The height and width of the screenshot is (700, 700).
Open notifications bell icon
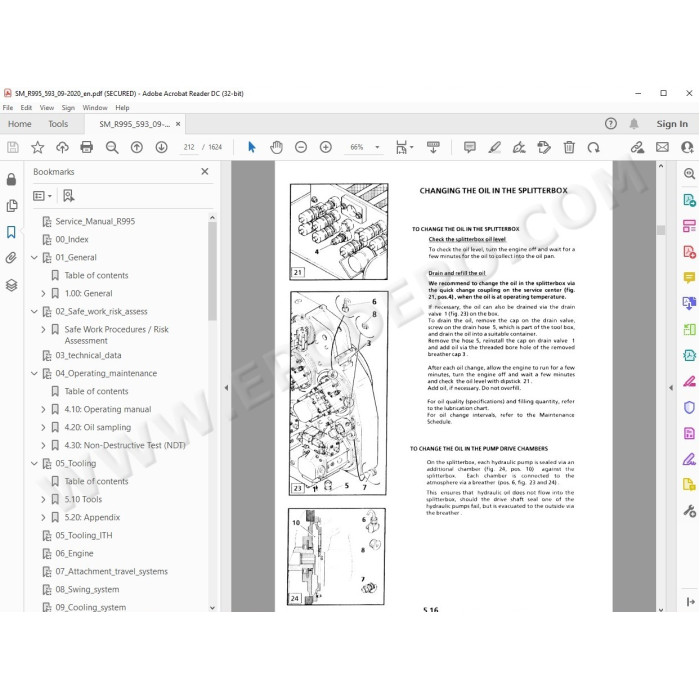[634, 124]
